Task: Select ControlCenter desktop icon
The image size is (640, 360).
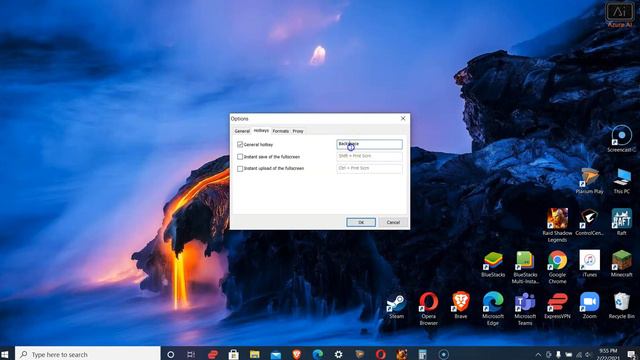Action: (589, 223)
